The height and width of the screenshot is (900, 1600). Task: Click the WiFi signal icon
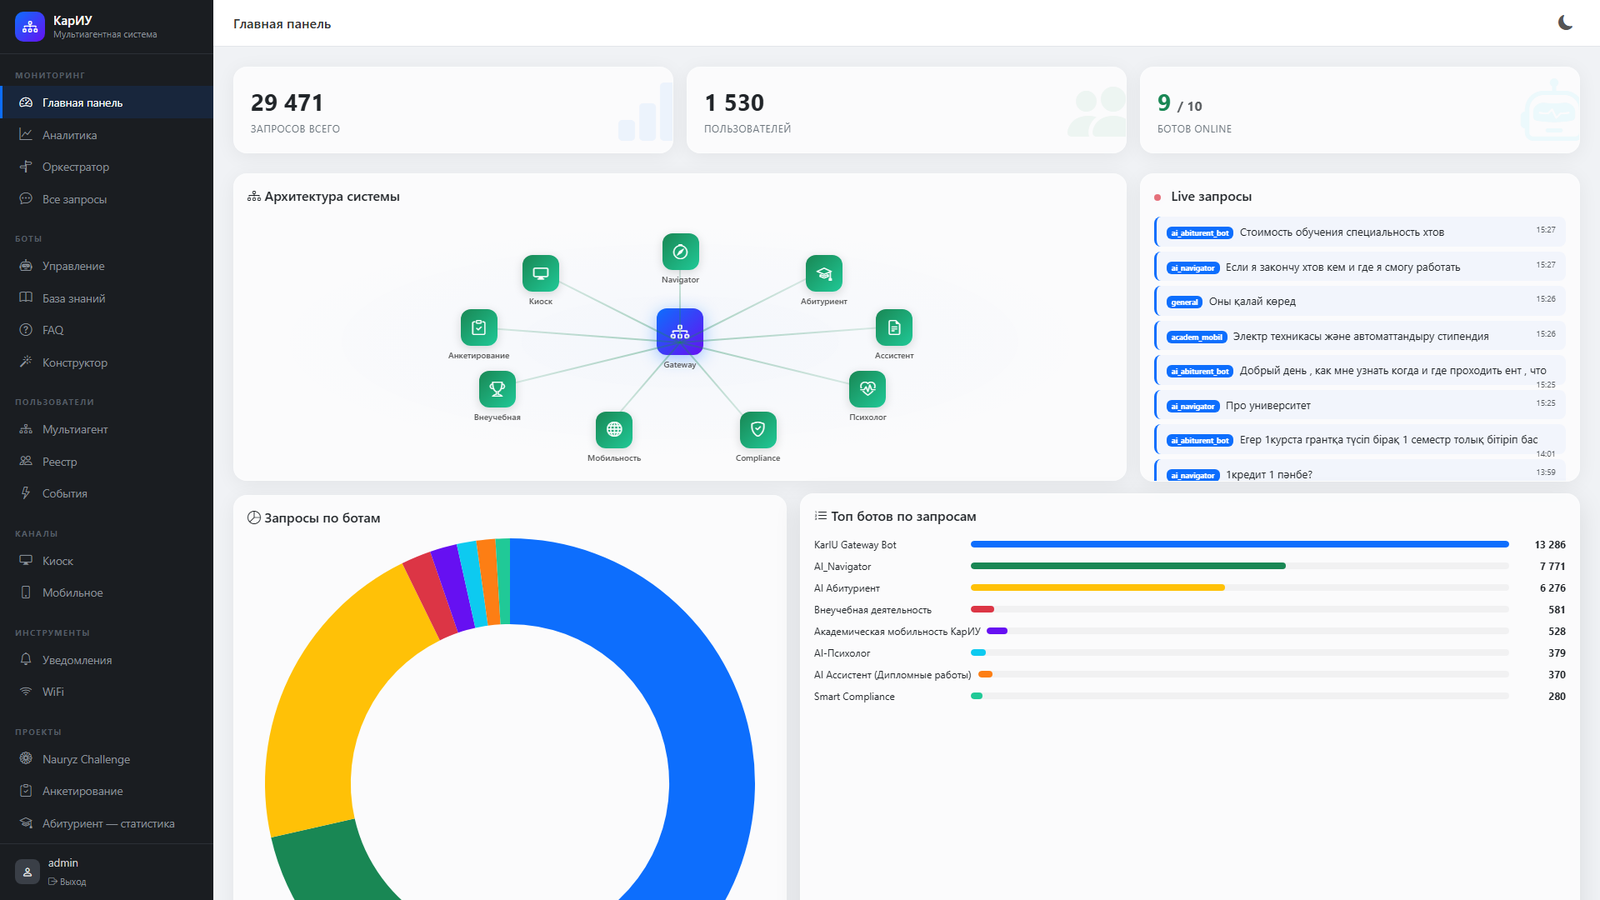click(x=26, y=692)
